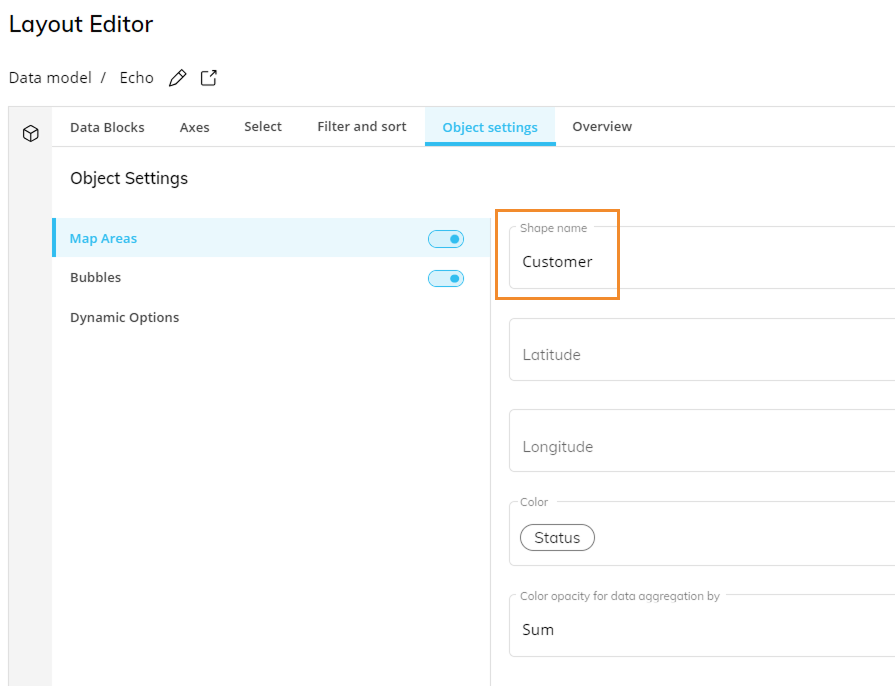Viewport: 895px width, 686px height.
Task: Open Dynamic Options section
Action: (272, 317)
